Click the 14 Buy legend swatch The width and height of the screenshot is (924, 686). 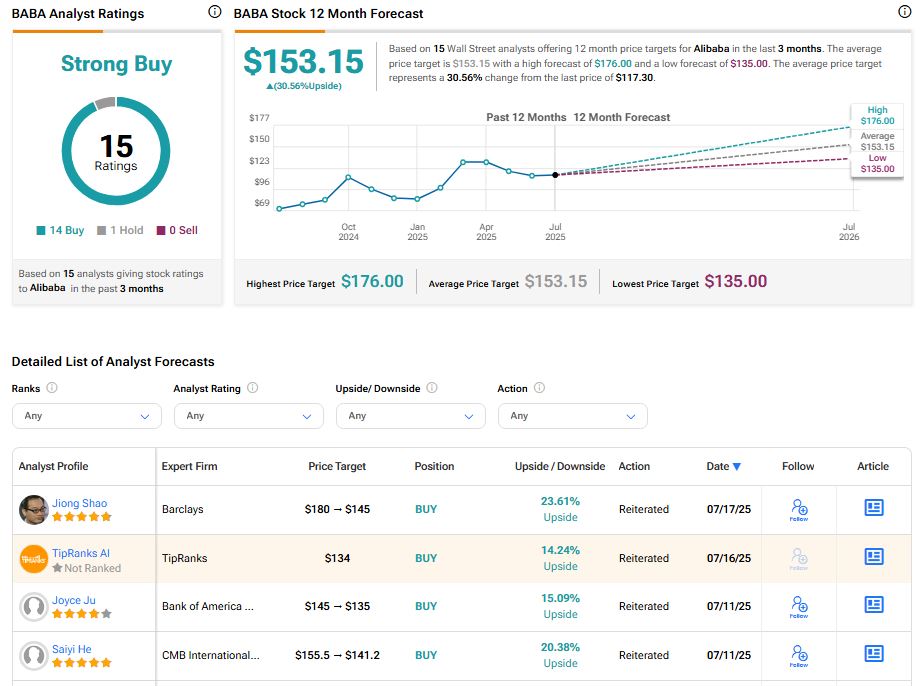pyautogui.click(x=41, y=230)
